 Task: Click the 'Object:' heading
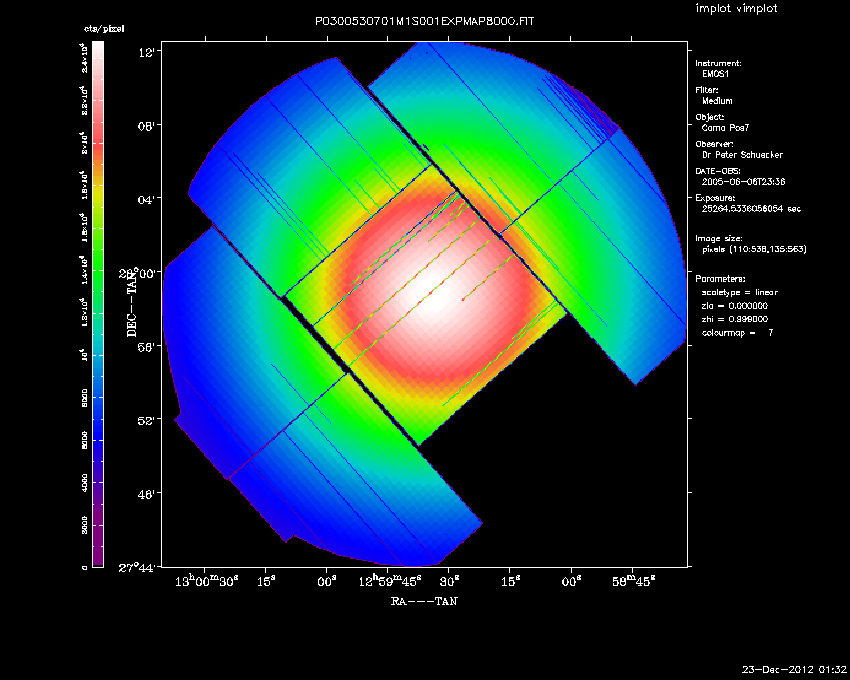coord(710,117)
